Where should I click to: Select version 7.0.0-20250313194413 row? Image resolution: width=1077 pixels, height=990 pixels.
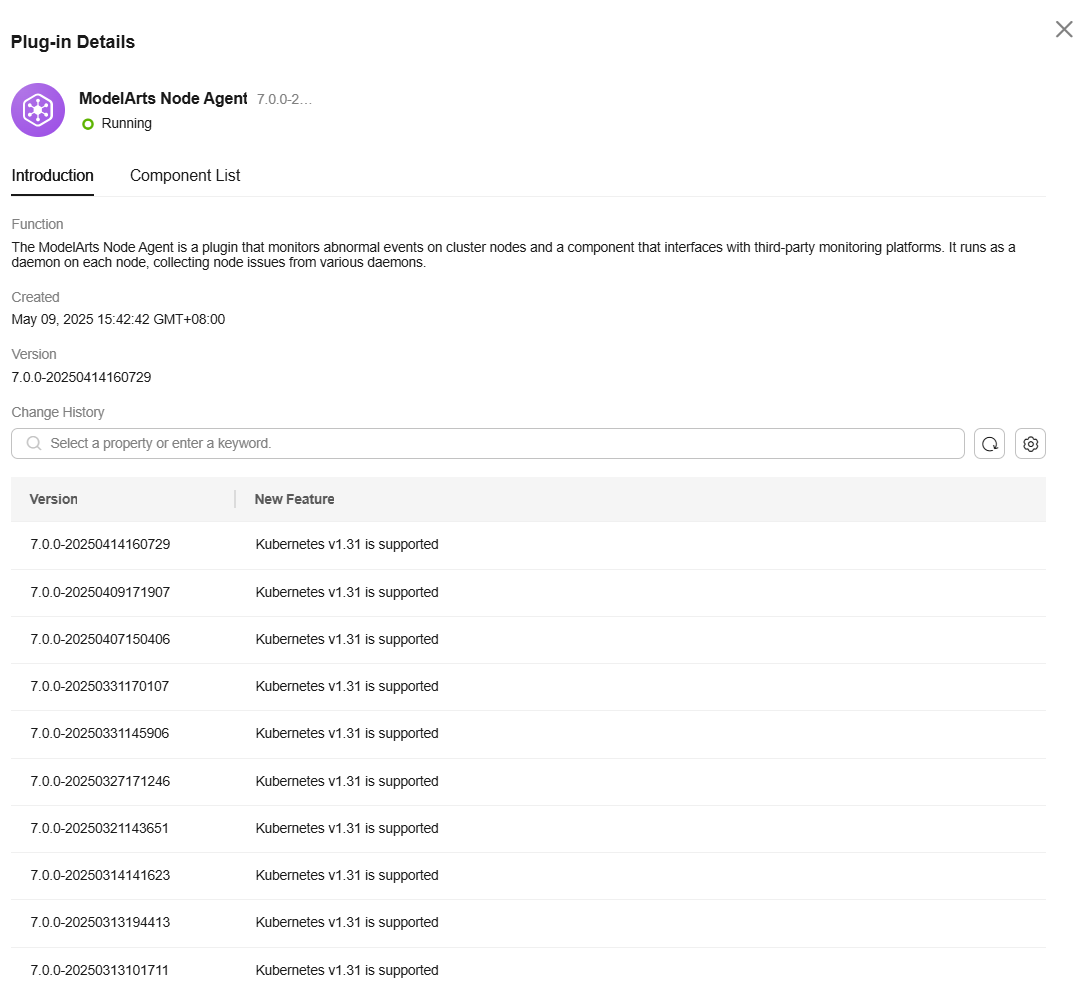(x=528, y=923)
